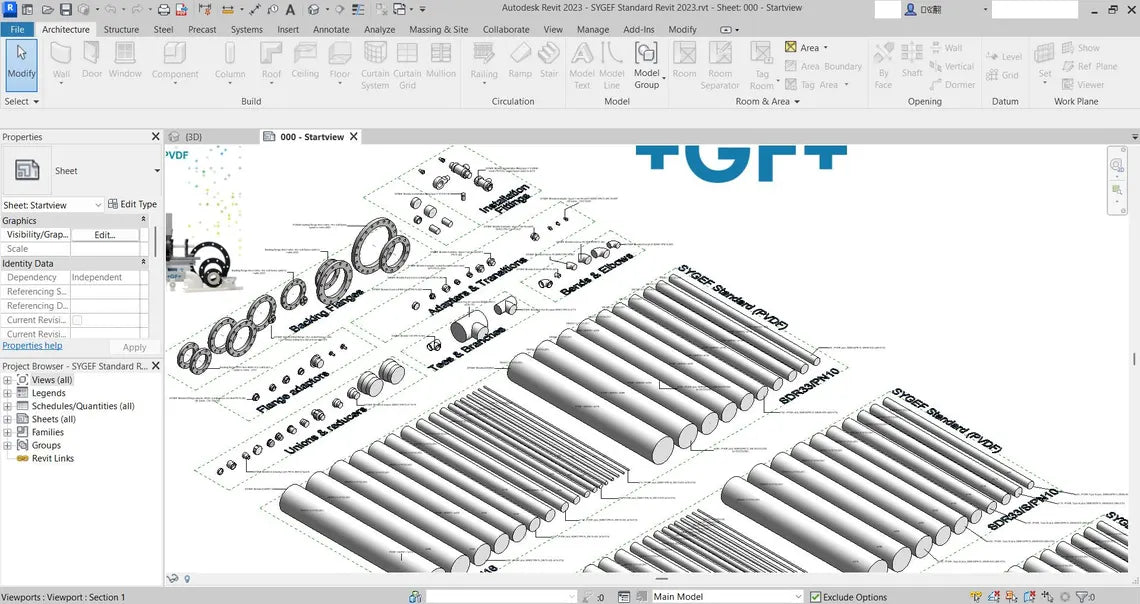Click the search field in title bar
1140x604 pixels.
pos(1034,9)
